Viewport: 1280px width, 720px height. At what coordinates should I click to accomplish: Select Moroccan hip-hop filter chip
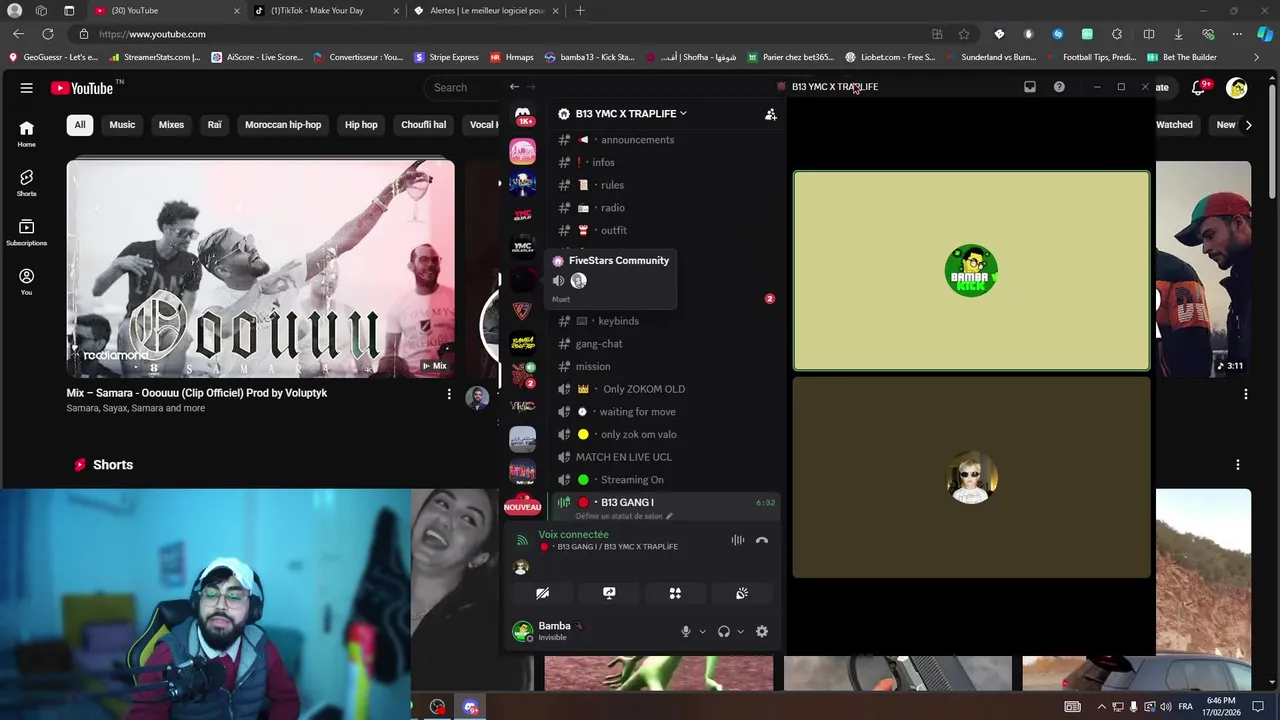pos(283,125)
